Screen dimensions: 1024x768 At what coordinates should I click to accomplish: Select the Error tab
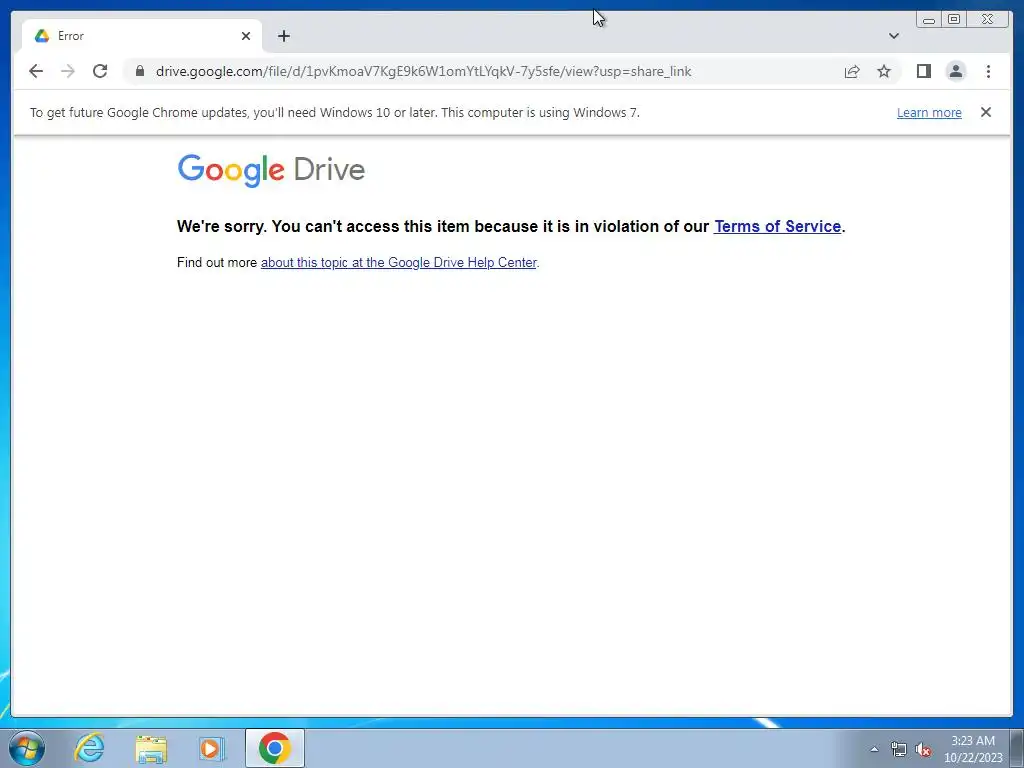[141, 36]
